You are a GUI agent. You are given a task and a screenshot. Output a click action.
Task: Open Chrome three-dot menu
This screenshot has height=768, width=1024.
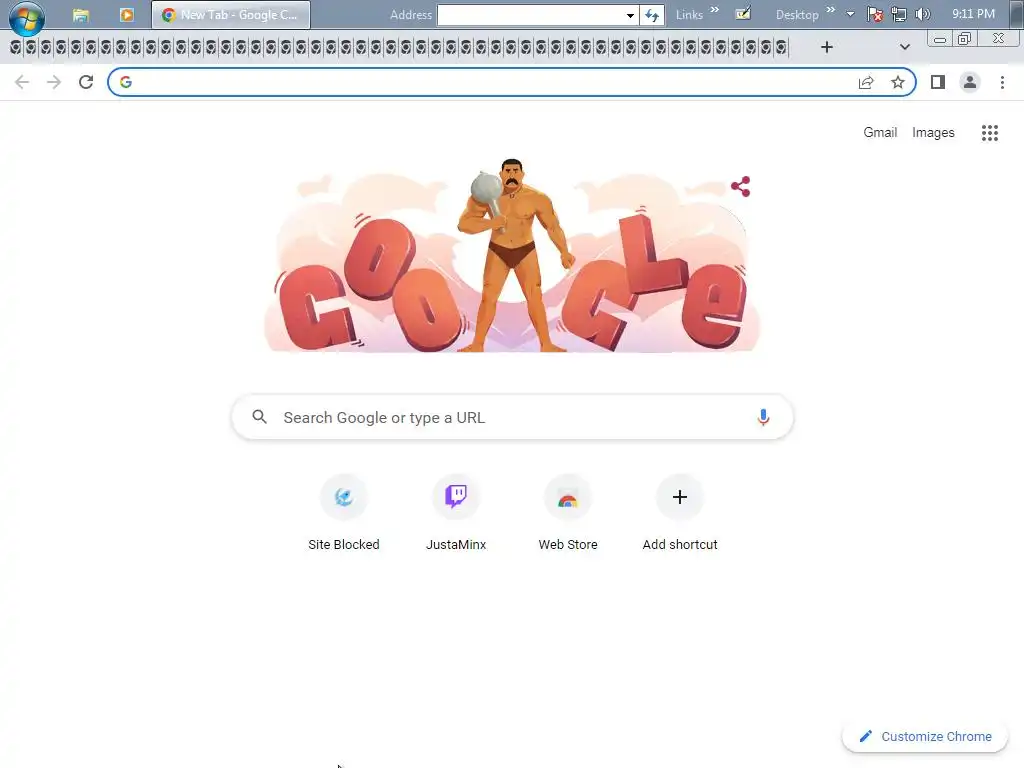(x=1002, y=82)
